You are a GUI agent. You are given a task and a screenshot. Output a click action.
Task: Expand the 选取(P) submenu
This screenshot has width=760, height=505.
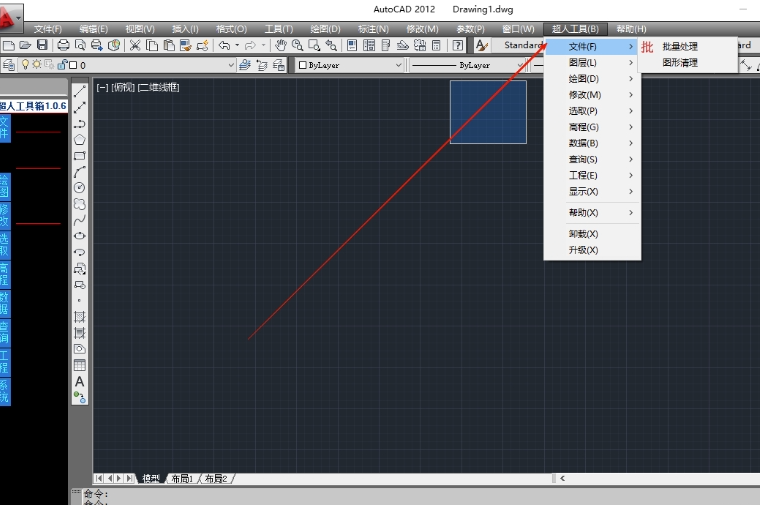click(x=592, y=111)
